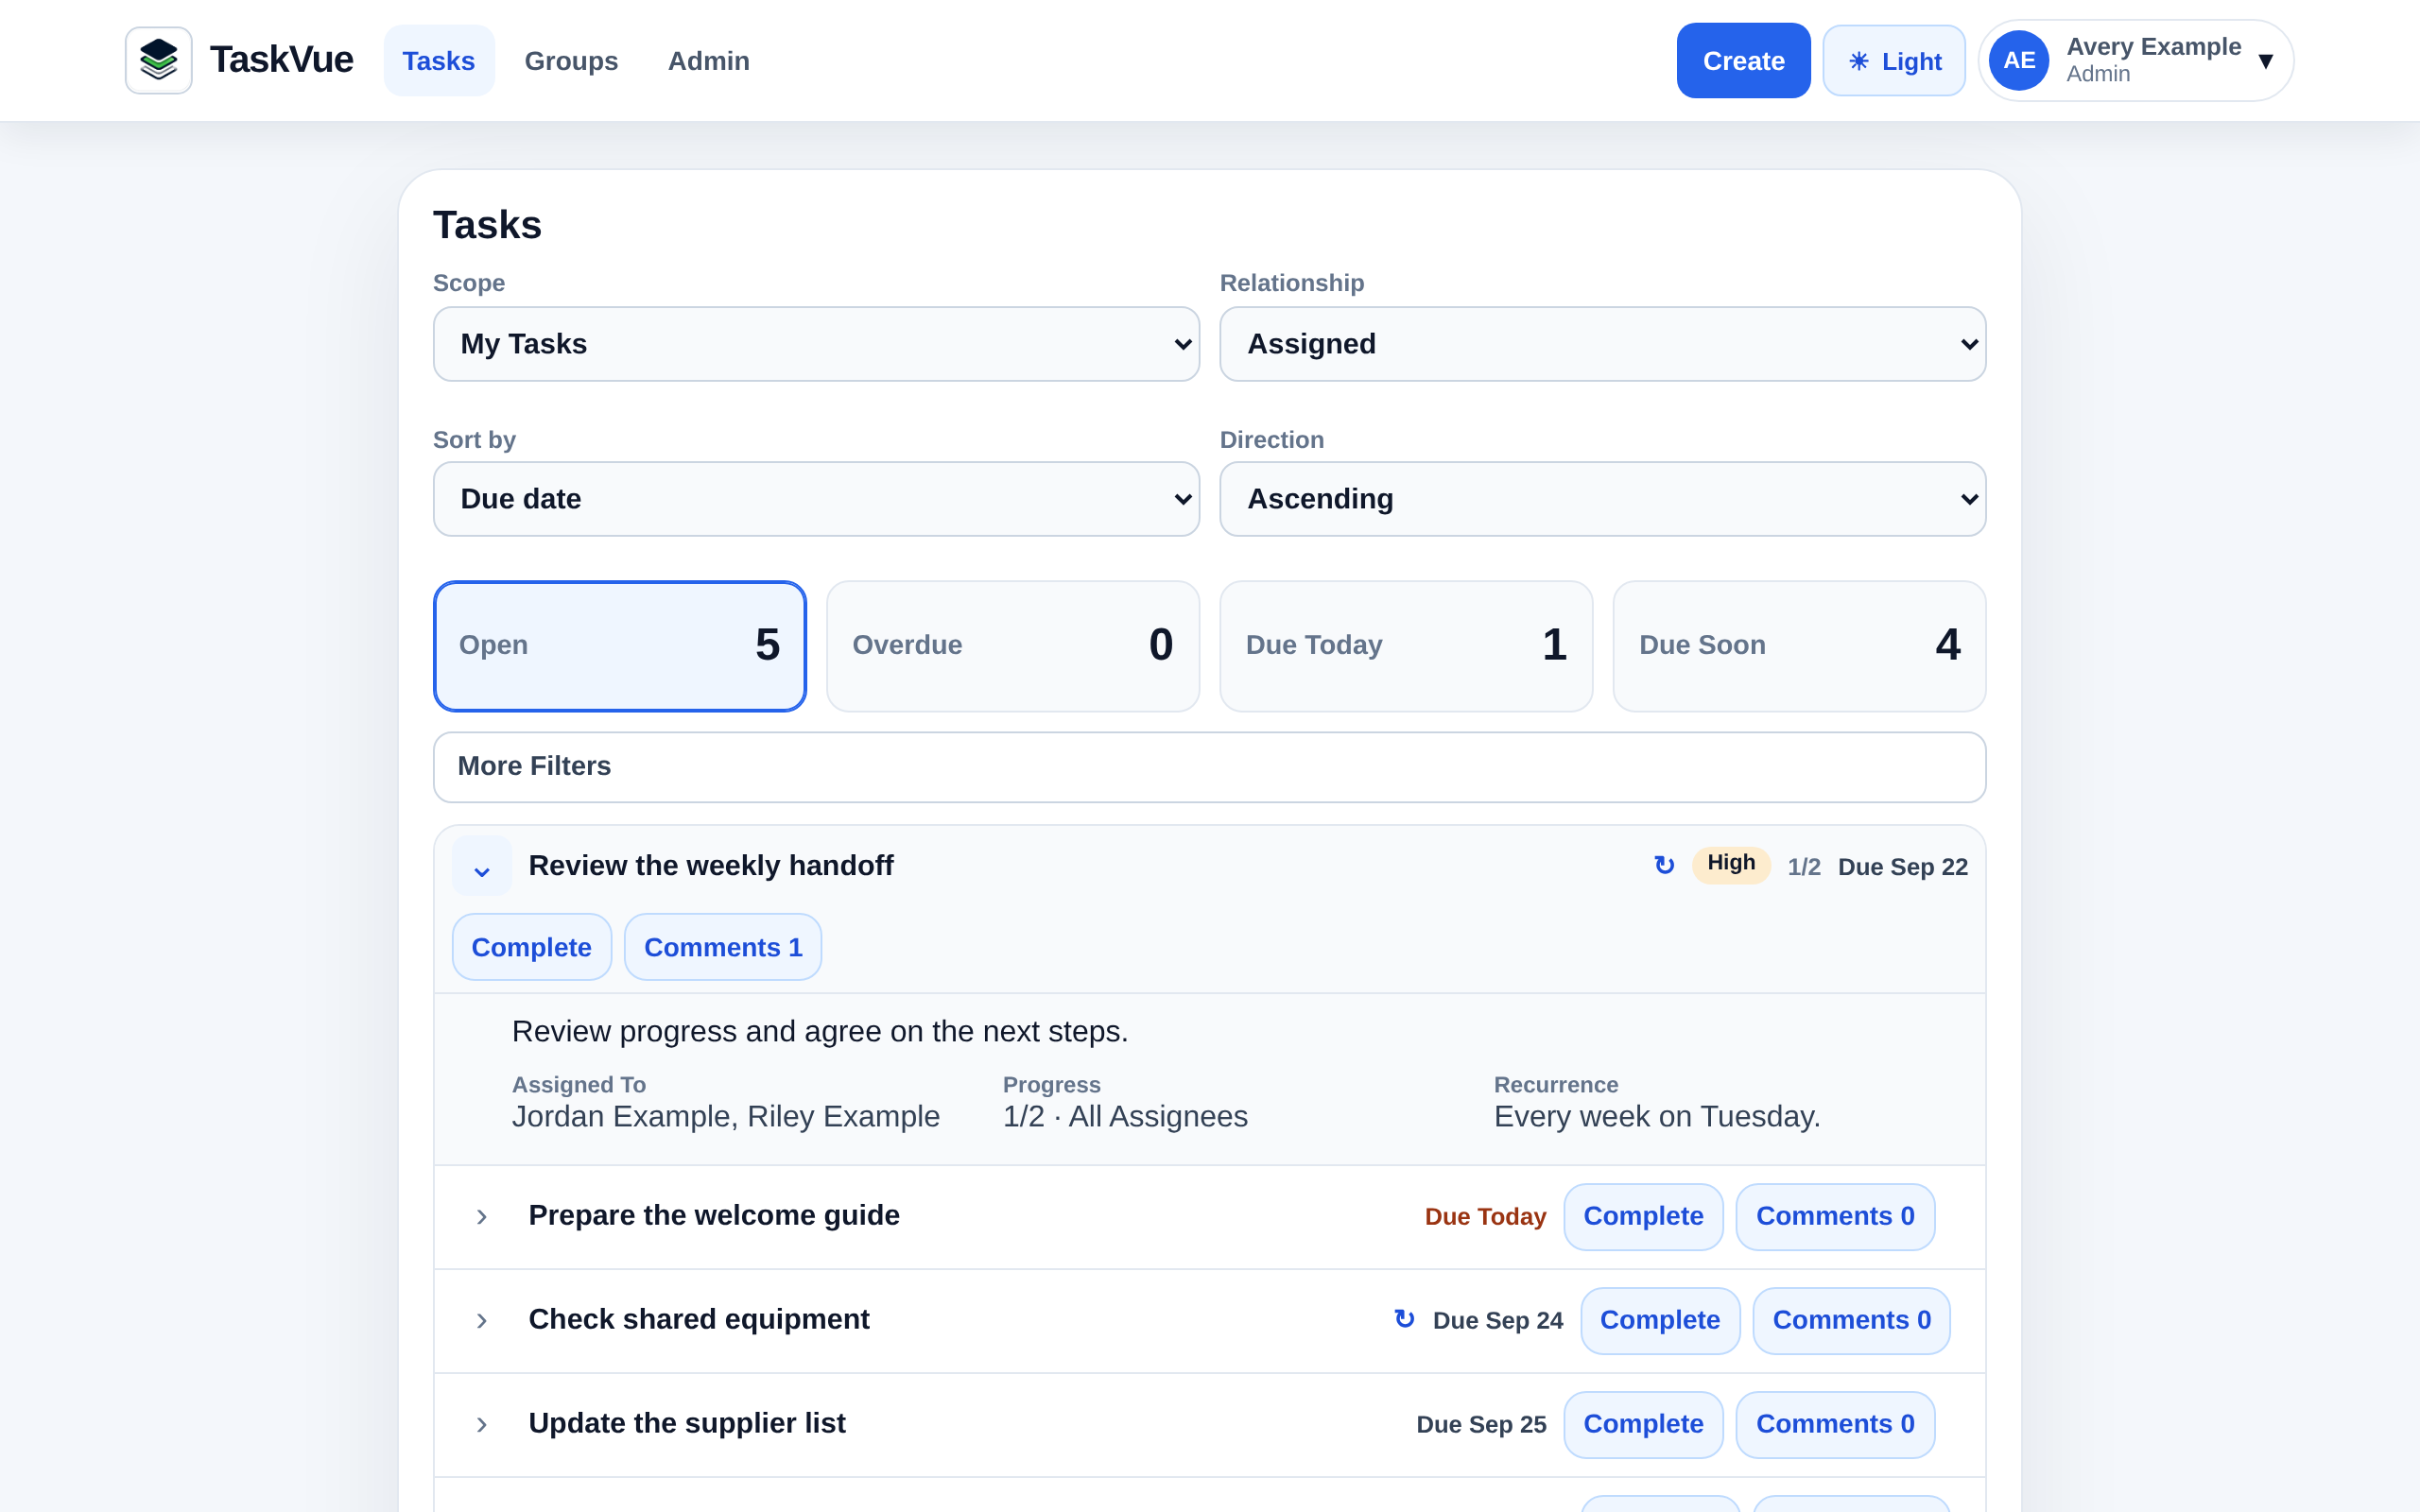Open the user menu dropdown arrow
Viewport: 2420px width, 1512px height.
[2265, 61]
